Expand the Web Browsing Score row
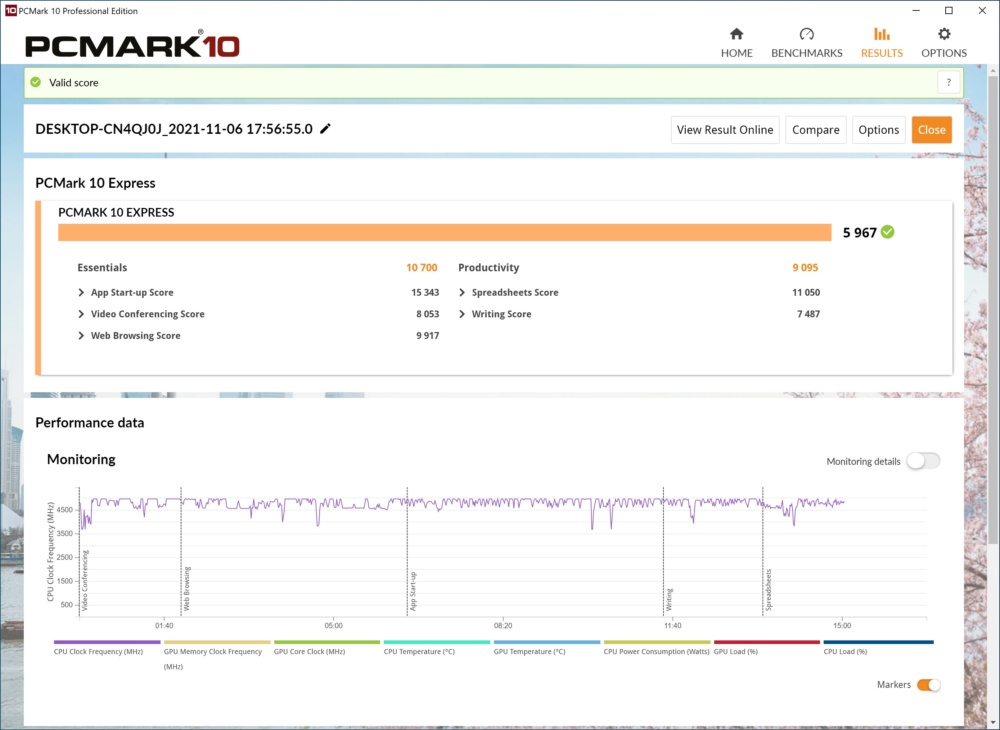 click(81, 336)
